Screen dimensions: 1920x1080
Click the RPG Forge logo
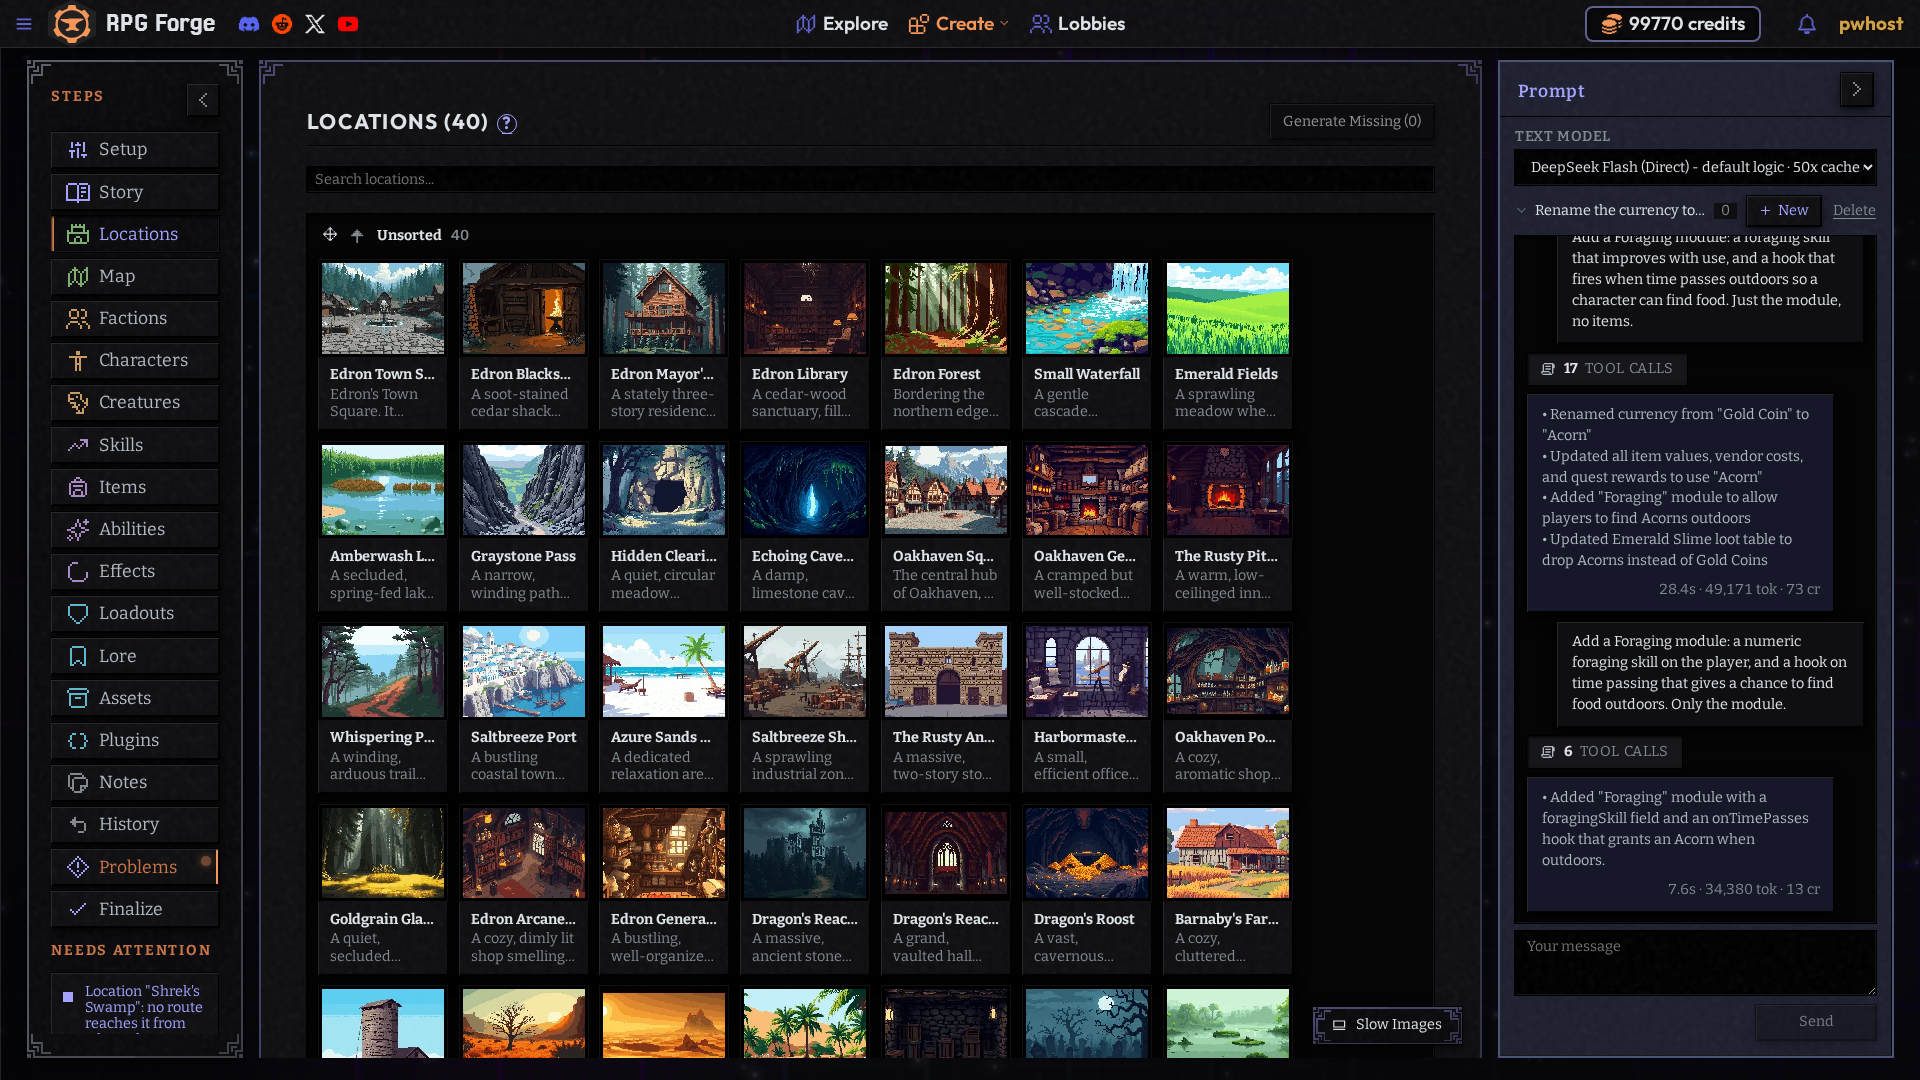tap(135, 24)
